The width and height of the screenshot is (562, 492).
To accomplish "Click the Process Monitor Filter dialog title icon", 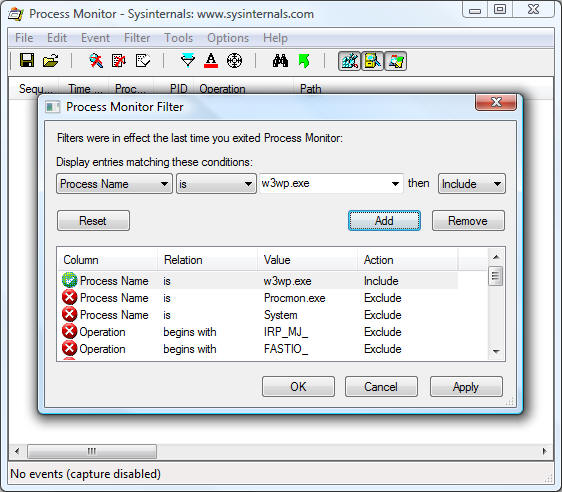I will [x=52, y=107].
